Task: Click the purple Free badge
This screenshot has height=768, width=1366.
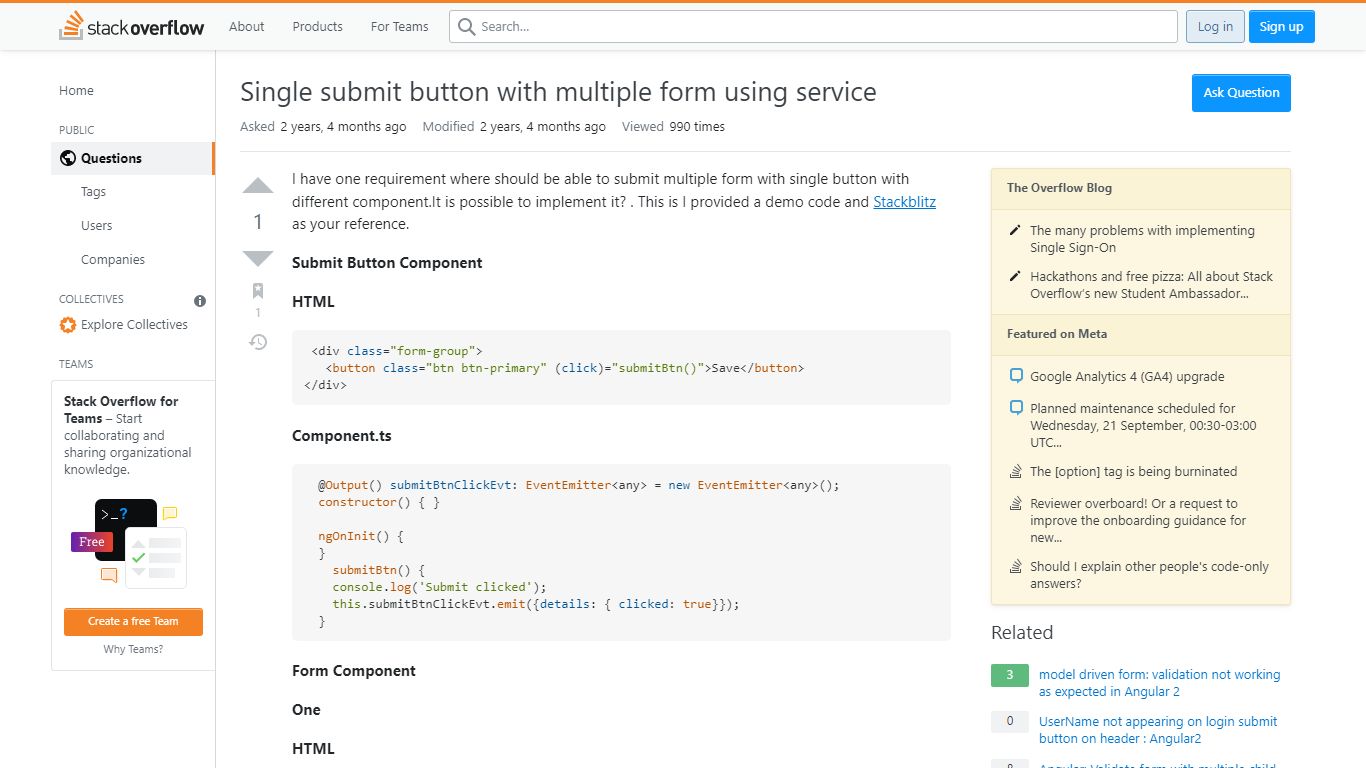Action: click(92, 542)
